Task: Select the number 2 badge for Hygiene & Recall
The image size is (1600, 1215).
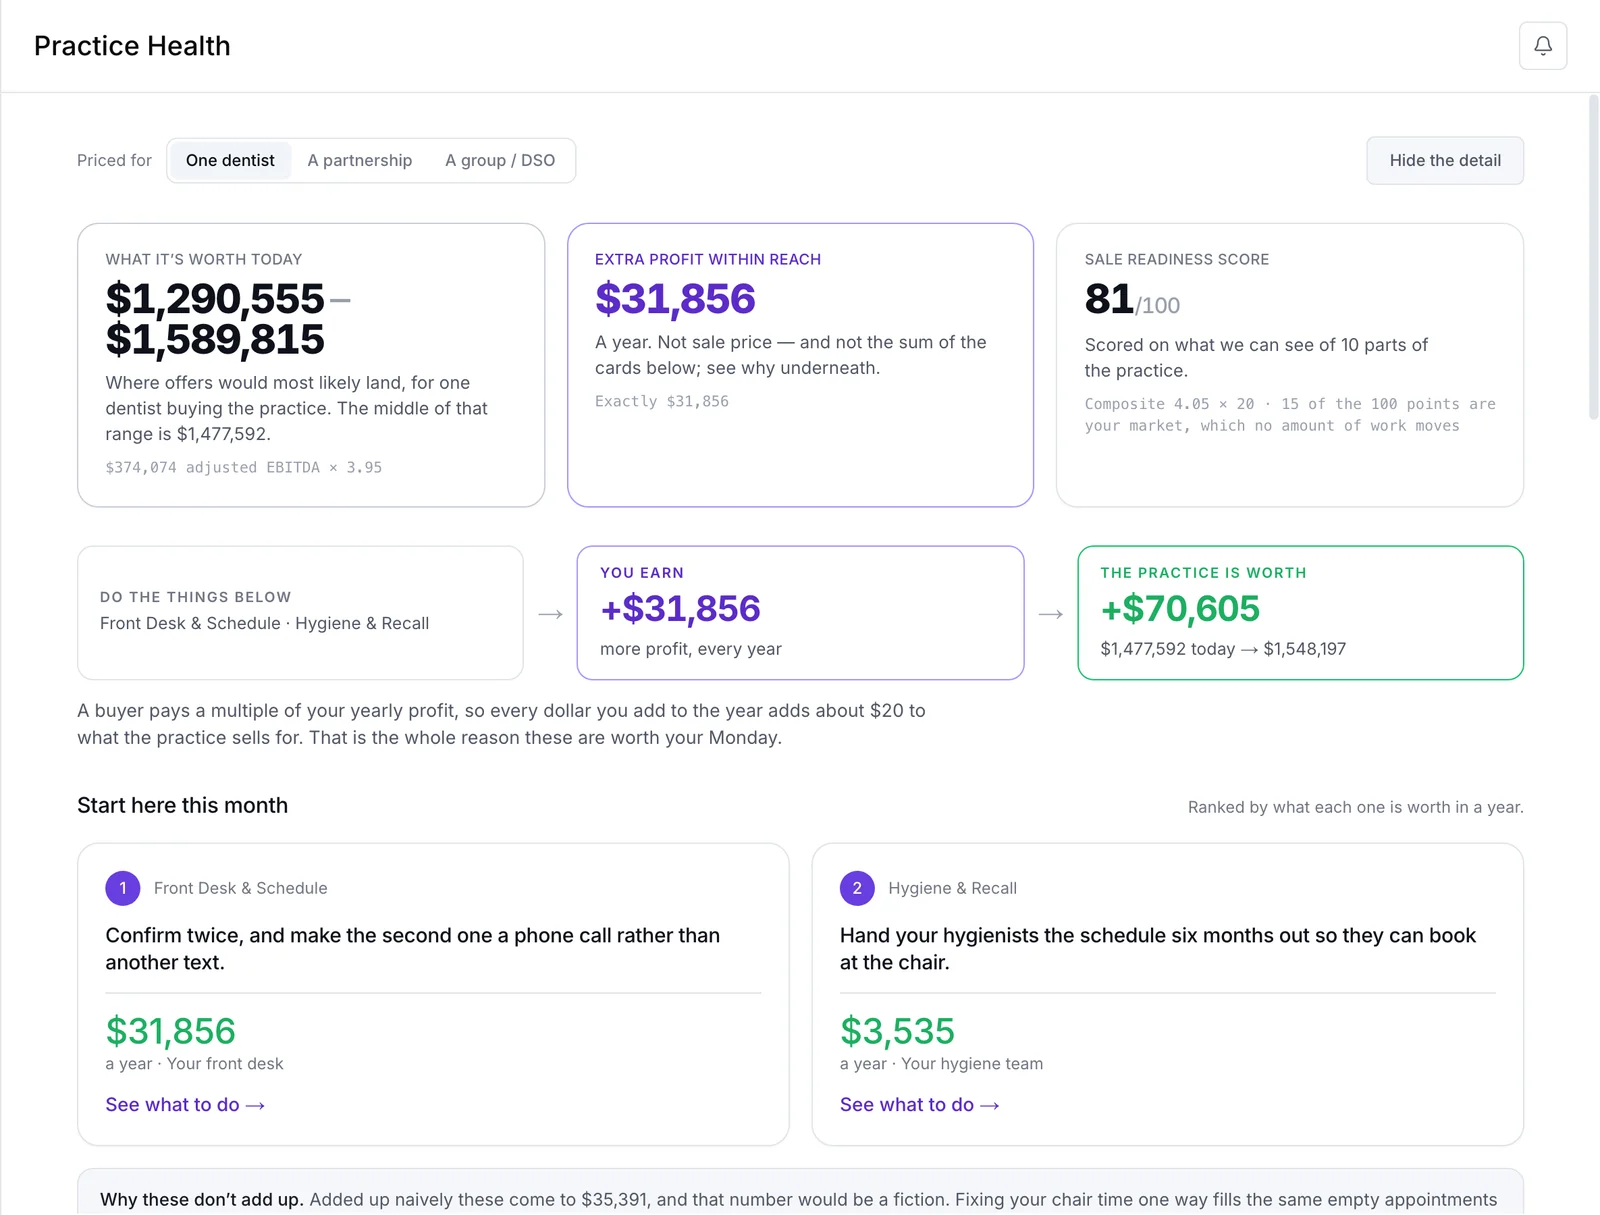Action: pyautogui.click(x=857, y=888)
